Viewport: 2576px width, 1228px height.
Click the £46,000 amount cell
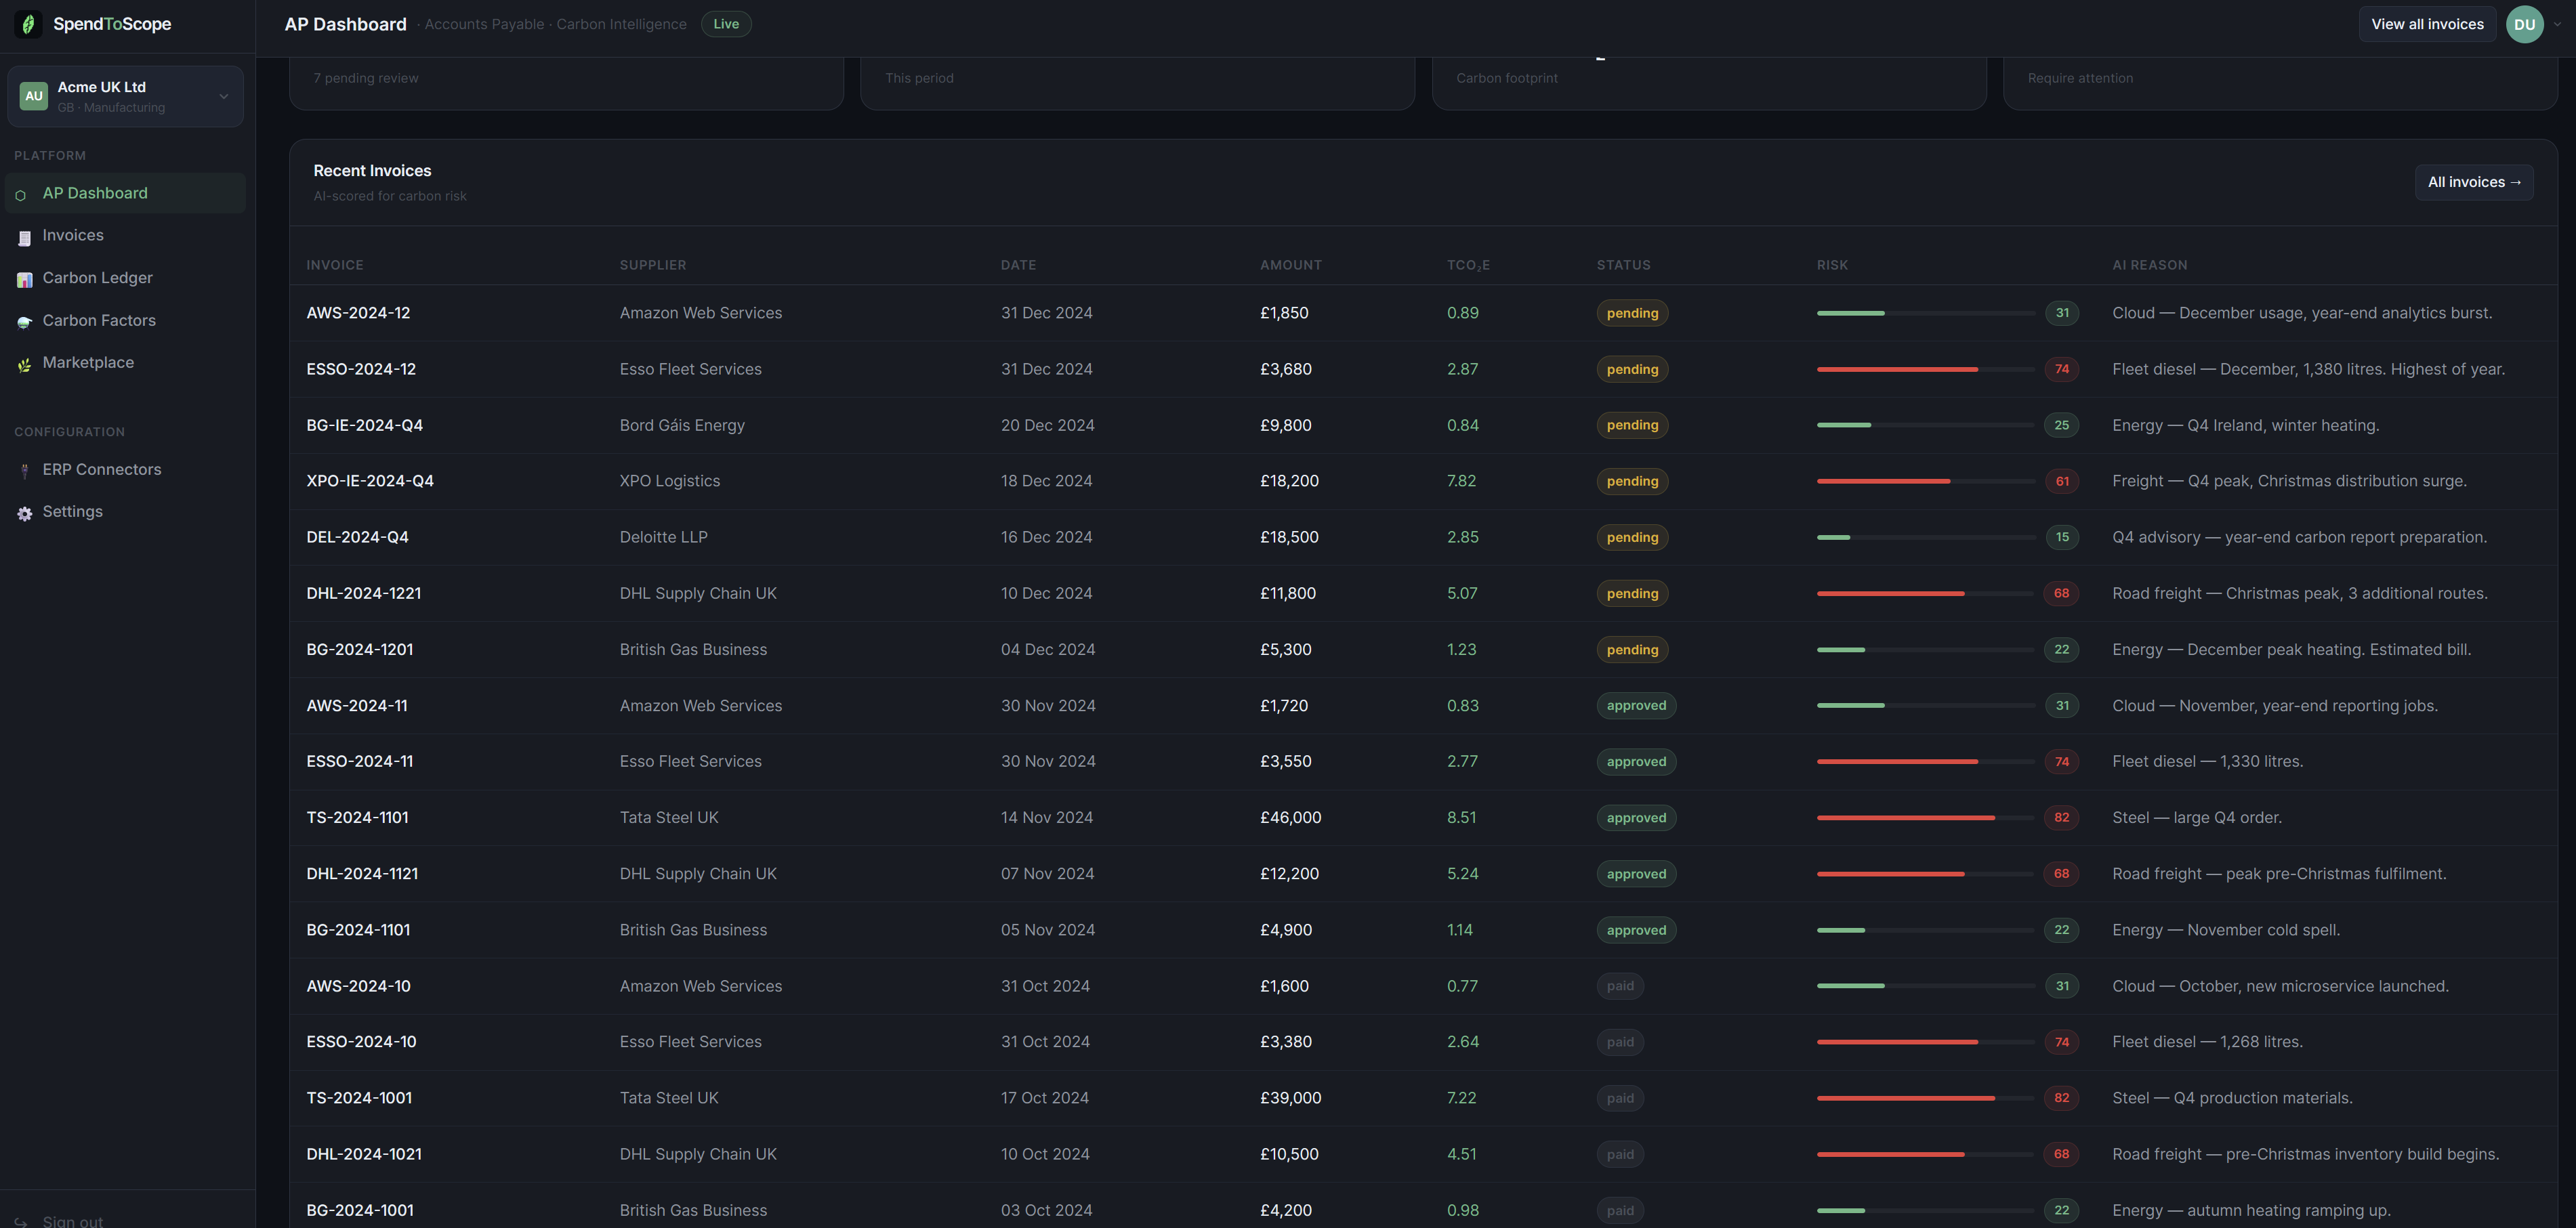click(1290, 818)
